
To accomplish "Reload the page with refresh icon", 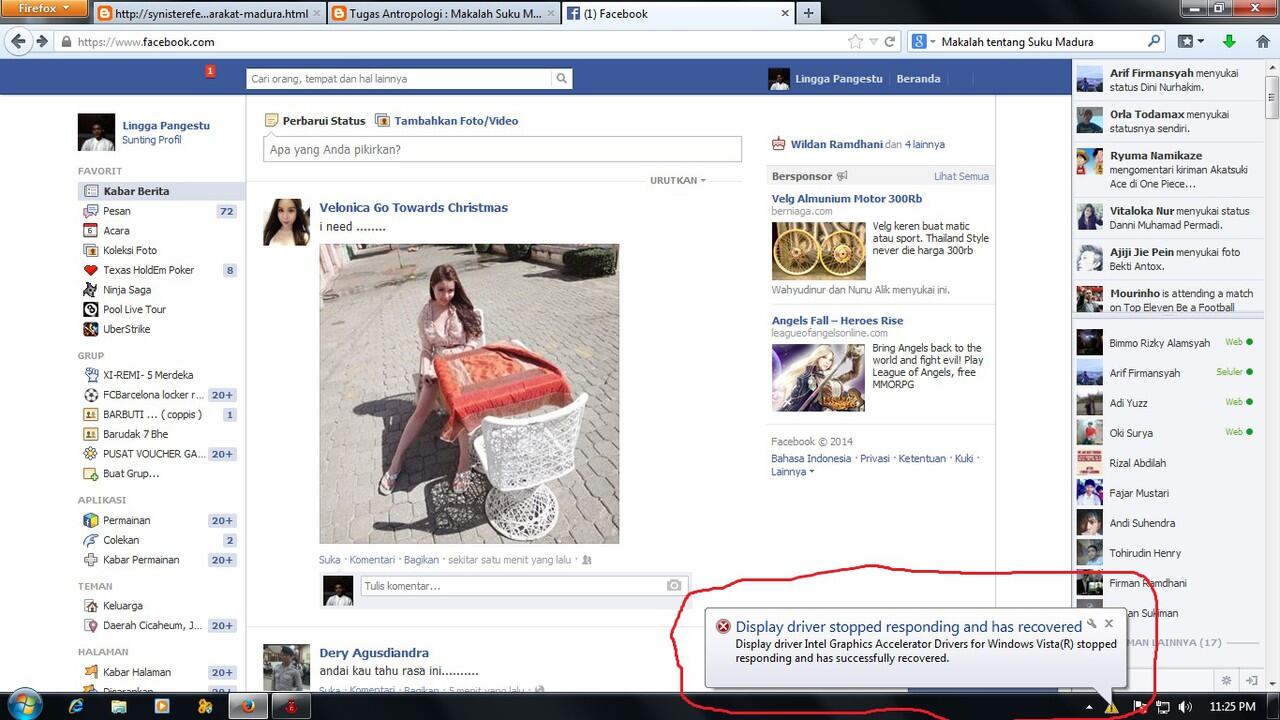I will point(889,42).
